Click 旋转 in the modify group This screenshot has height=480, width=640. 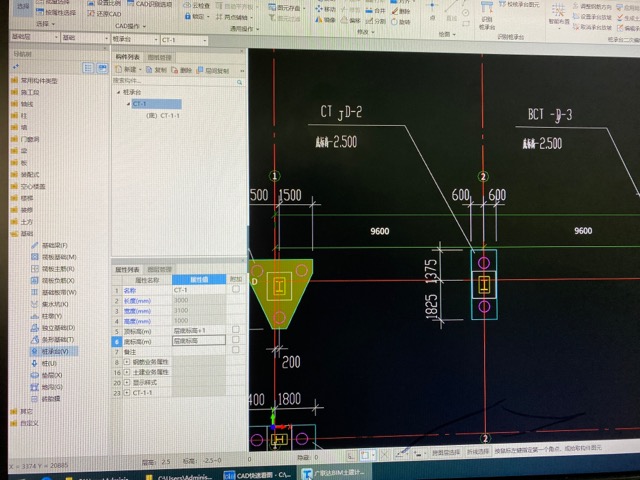tap(401, 22)
